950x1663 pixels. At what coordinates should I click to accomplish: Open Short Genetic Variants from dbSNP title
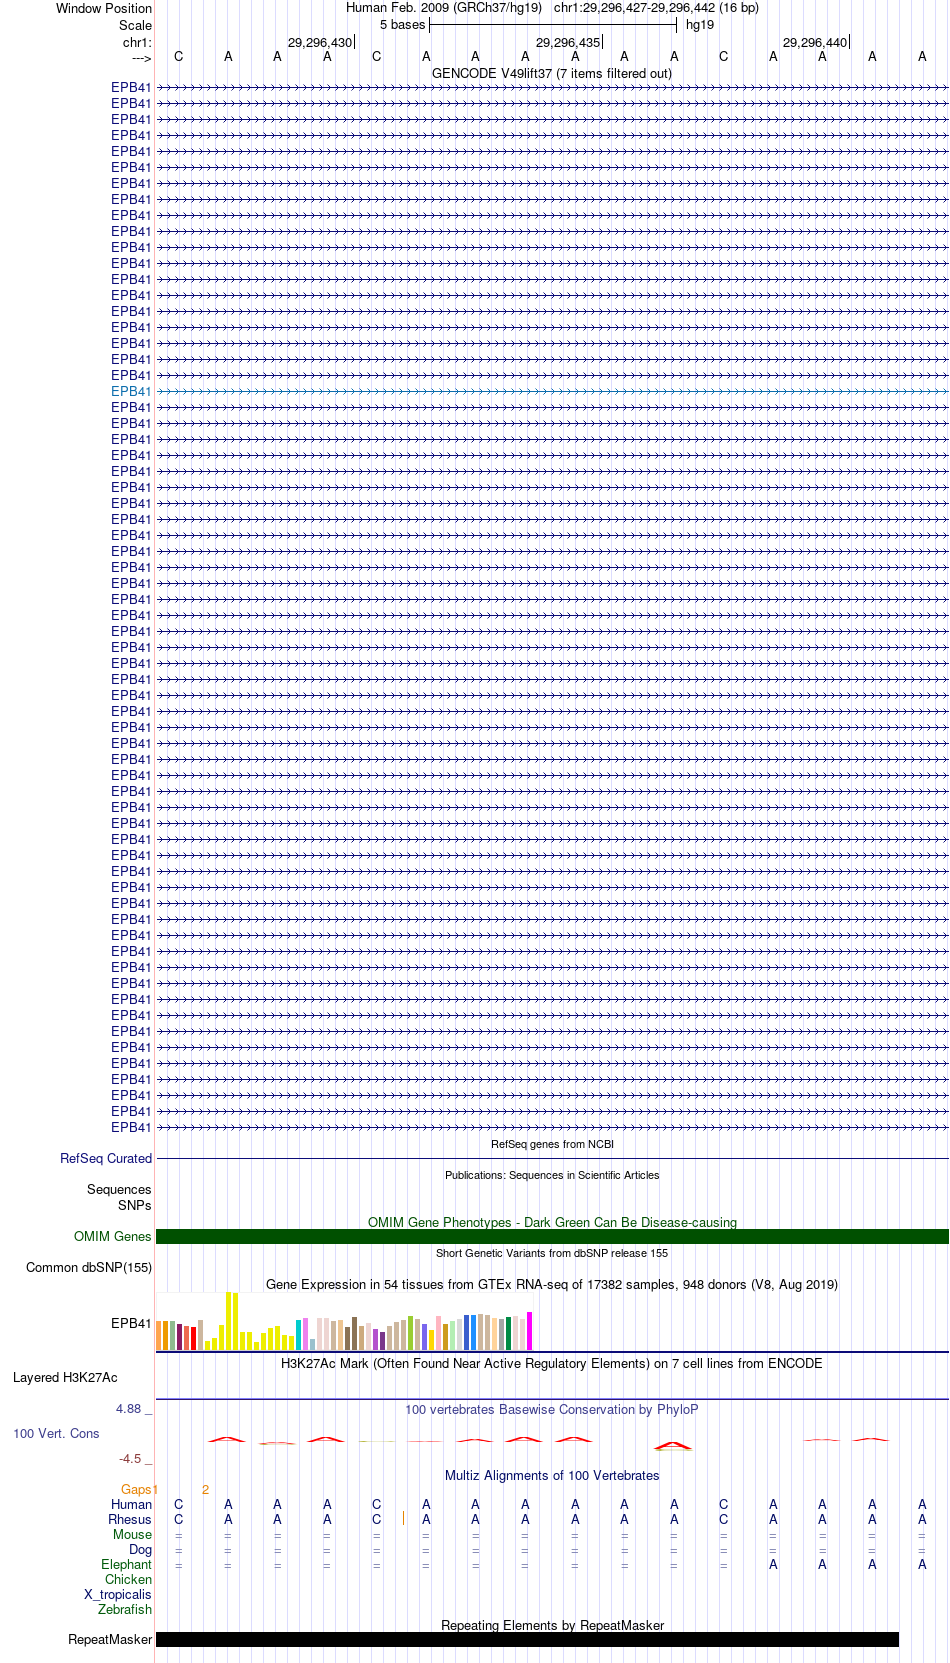(x=552, y=1253)
